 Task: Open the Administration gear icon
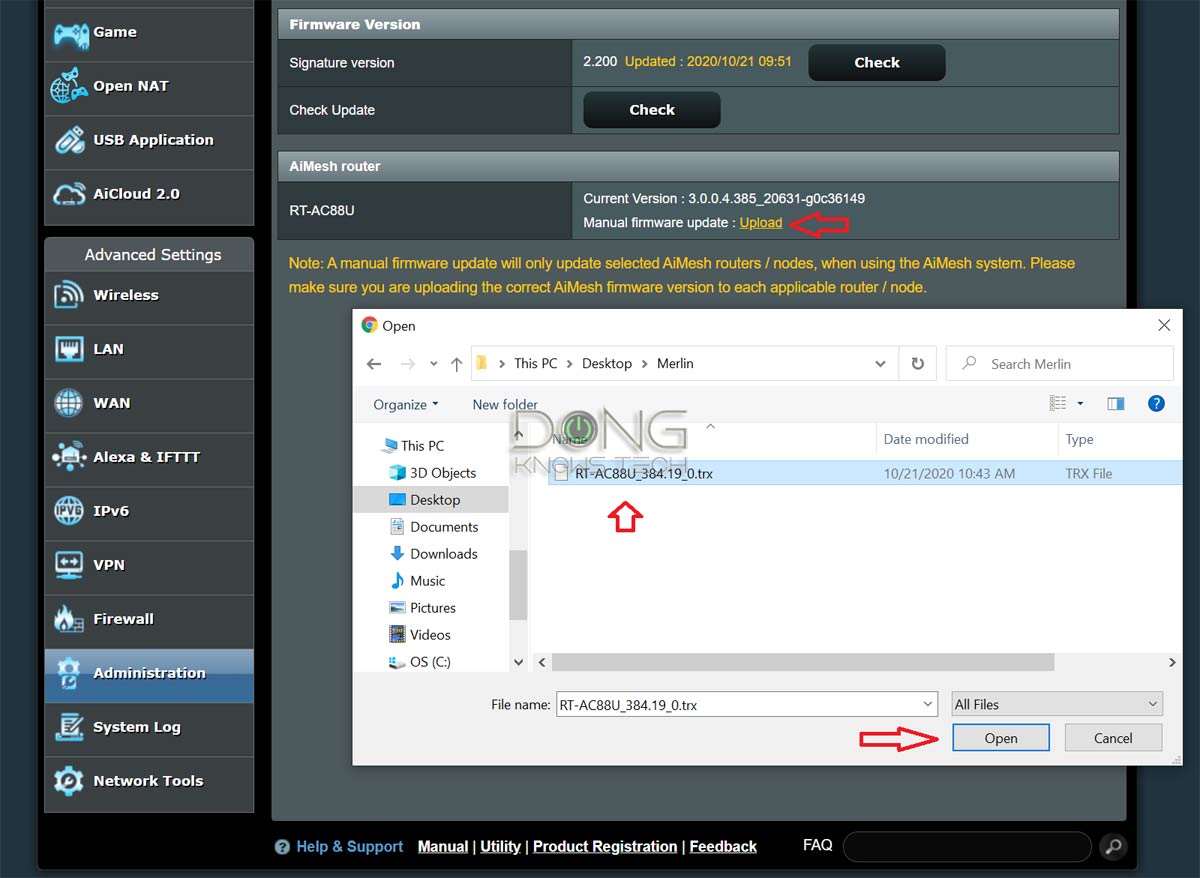pyautogui.click(x=69, y=674)
